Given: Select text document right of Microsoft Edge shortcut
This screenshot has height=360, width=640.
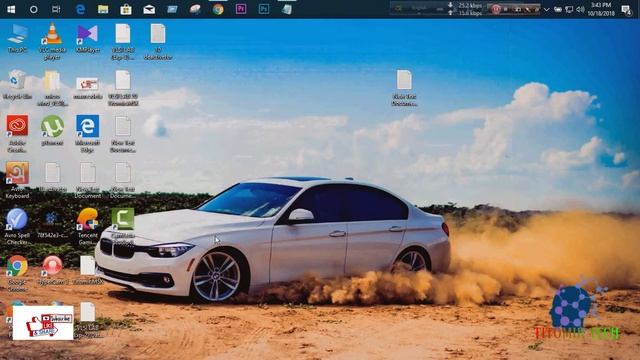Looking at the screenshot, I should coord(122,134).
